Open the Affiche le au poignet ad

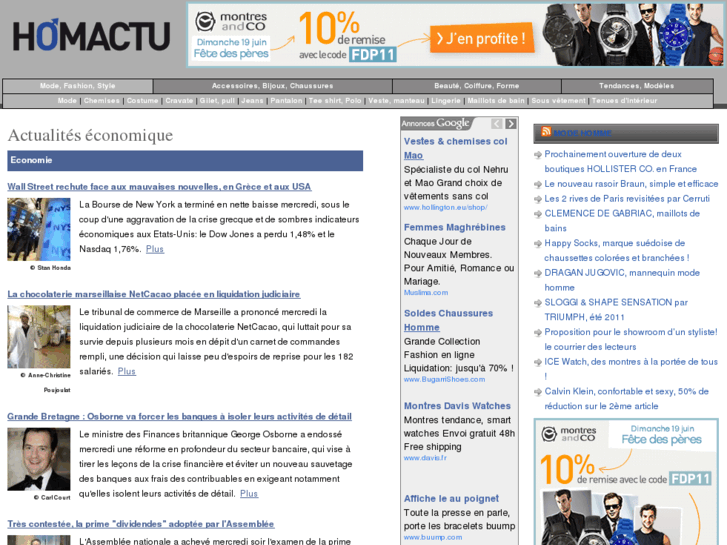click(x=451, y=499)
